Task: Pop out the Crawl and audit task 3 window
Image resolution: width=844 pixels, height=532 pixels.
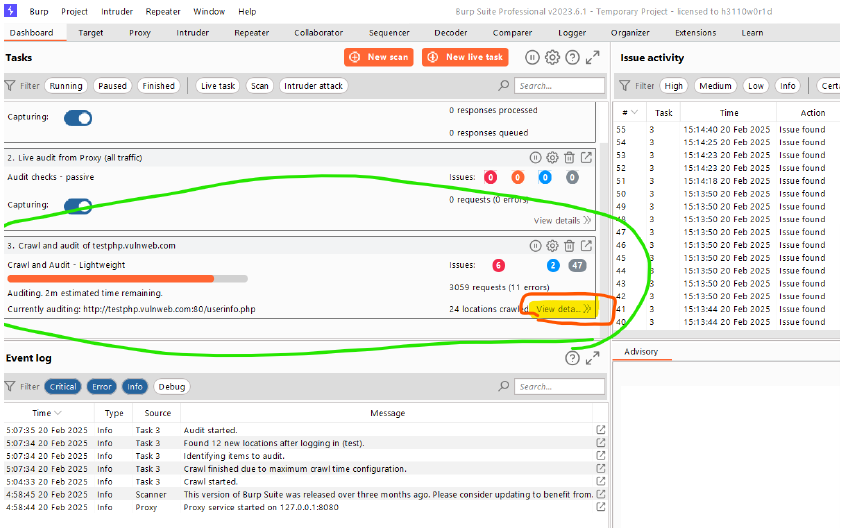Action: [x=586, y=246]
